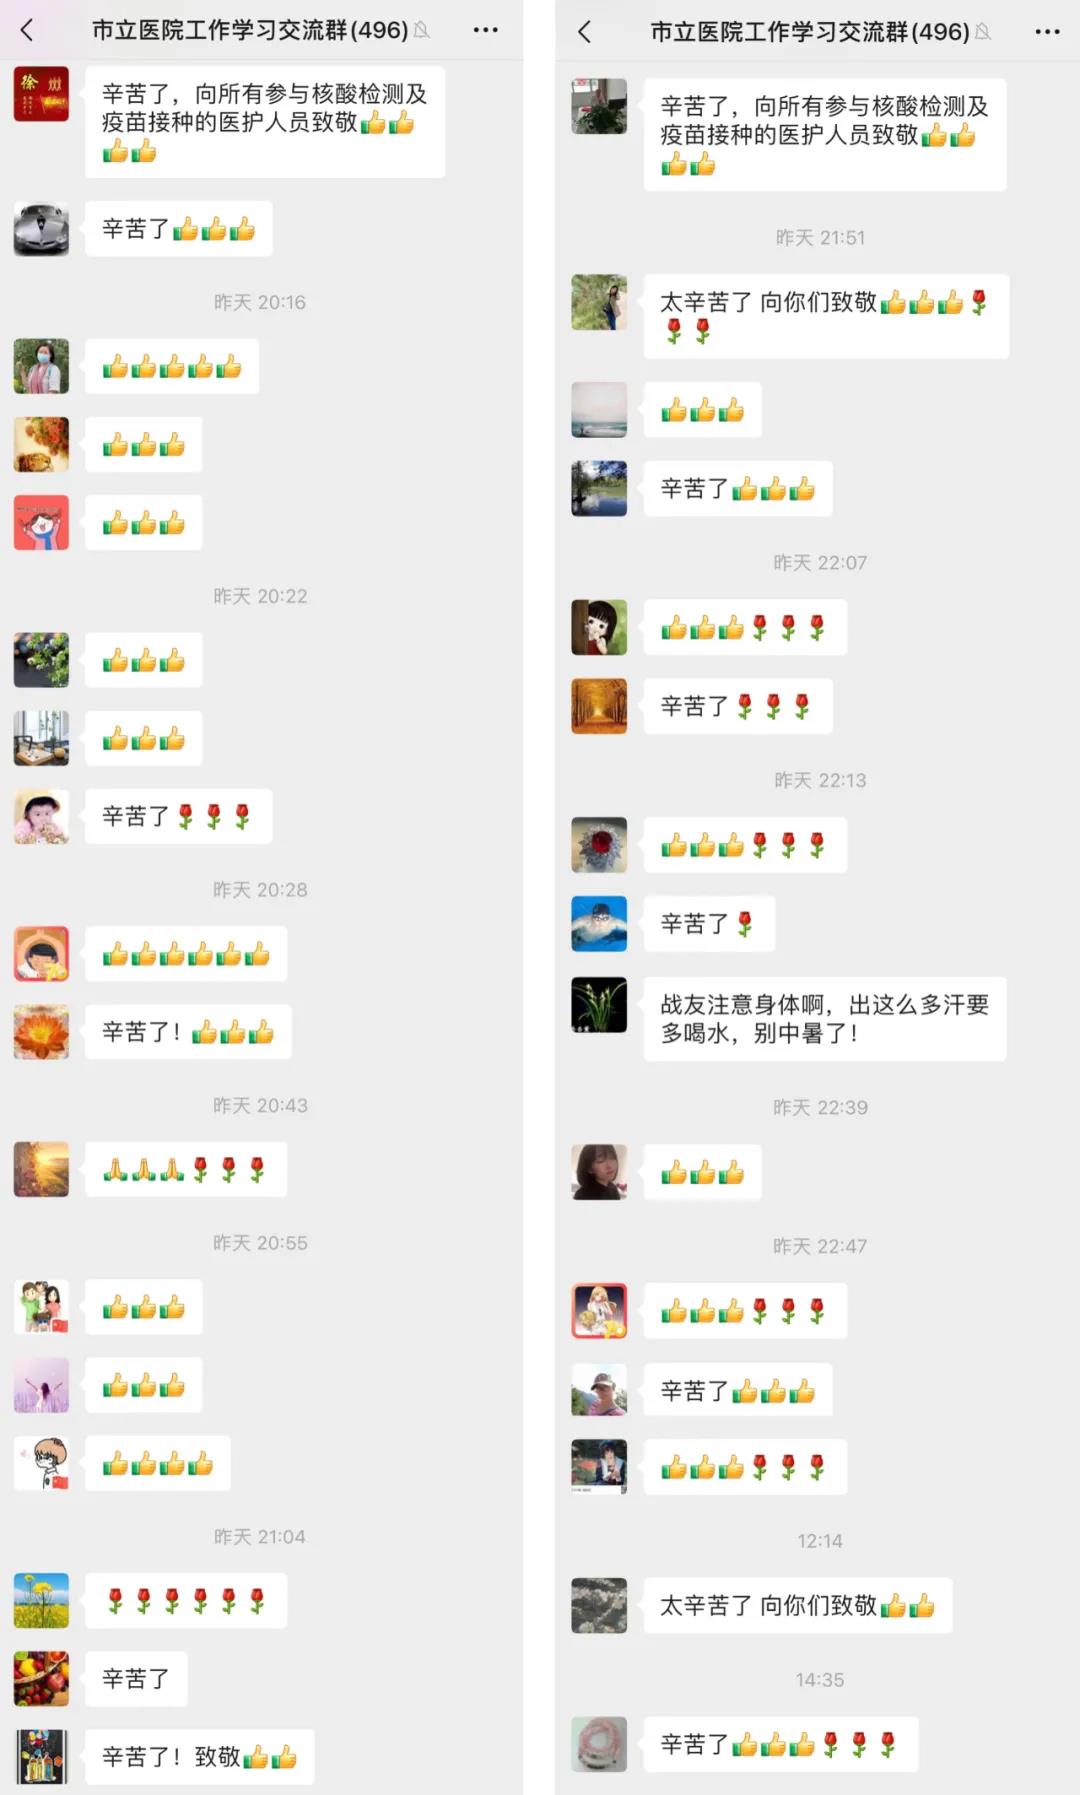Screen dimensions: 1080x1795
Task: Open three-dot menu in right chat header
Action: point(1047,32)
